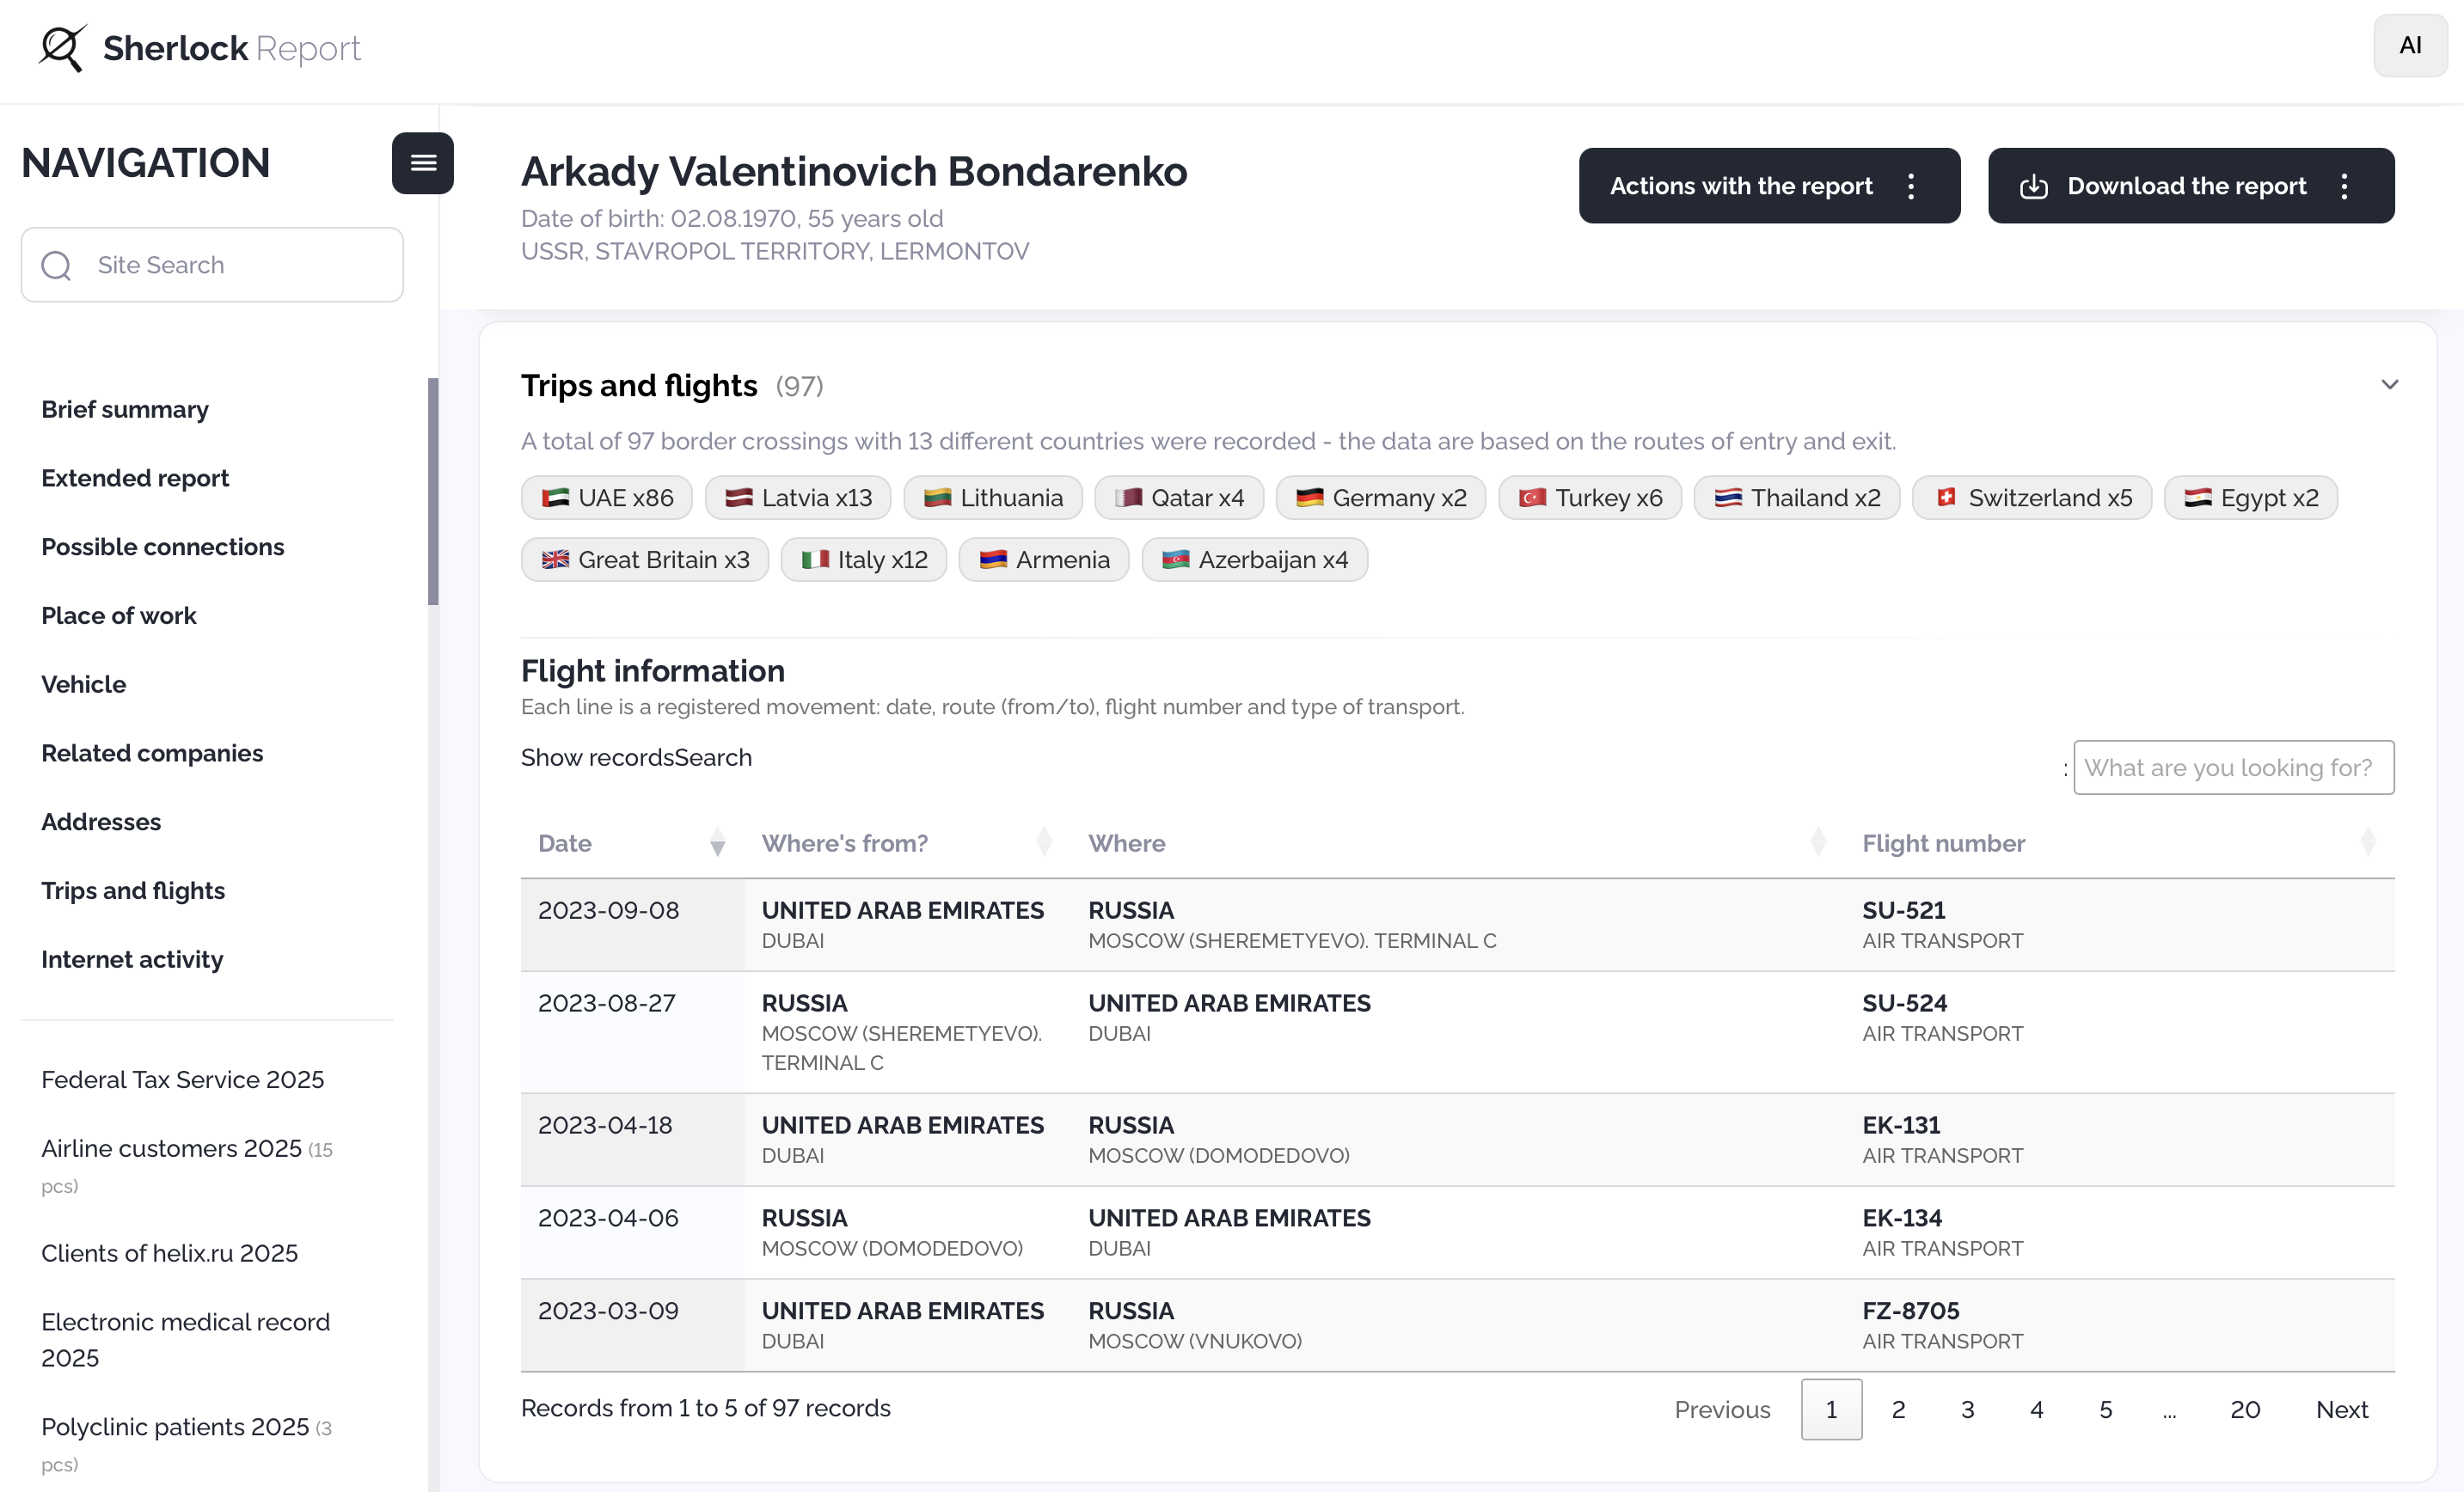
Task: Collapse the Trips and flights section chevron
Action: click(x=2388, y=385)
